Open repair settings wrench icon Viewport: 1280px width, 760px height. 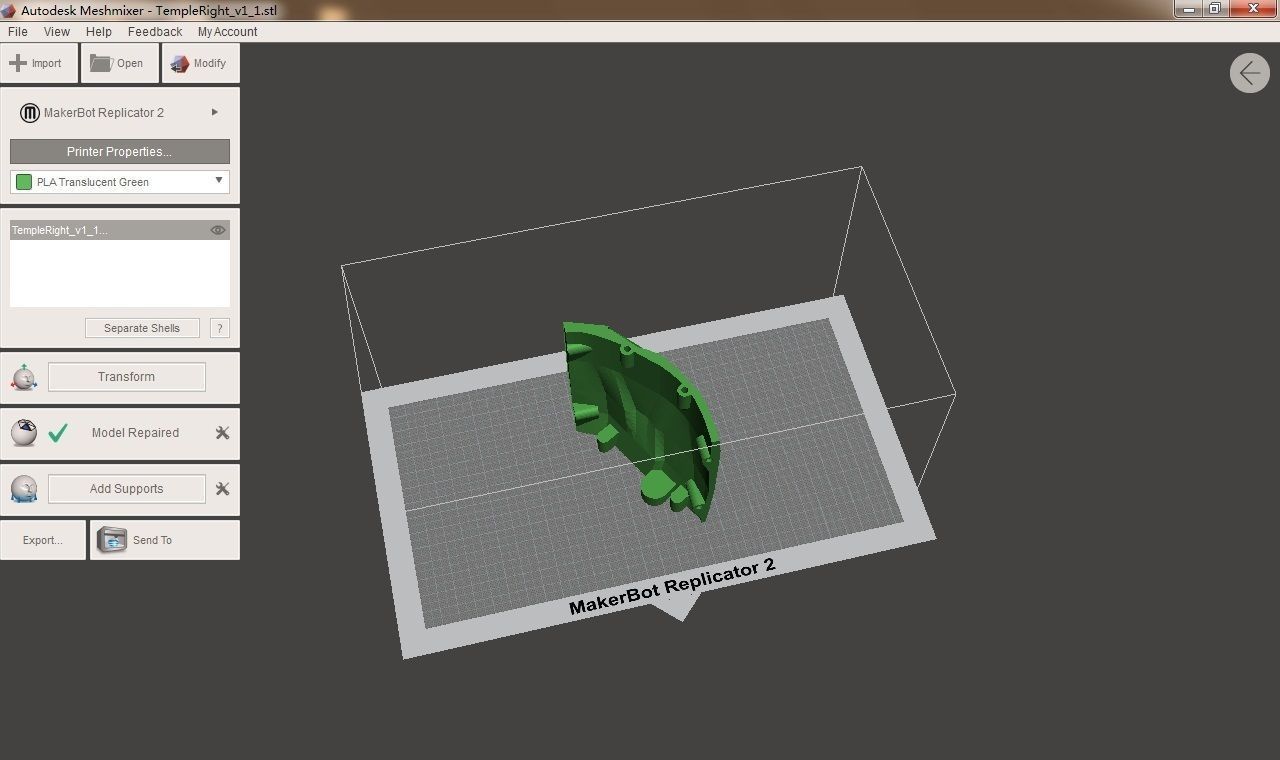coord(222,433)
